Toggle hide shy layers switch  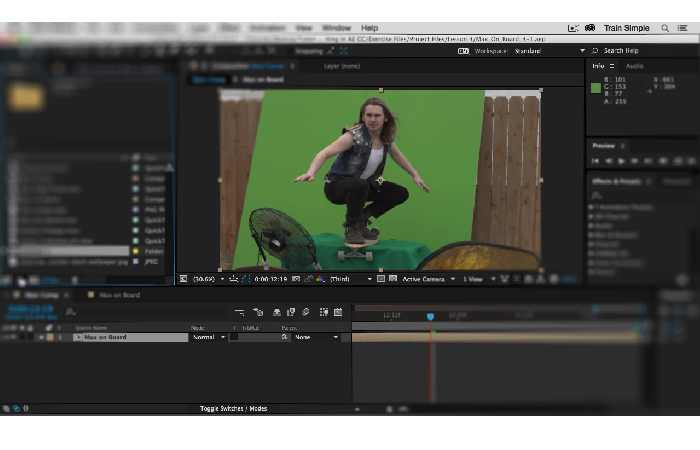[x=277, y=312]
